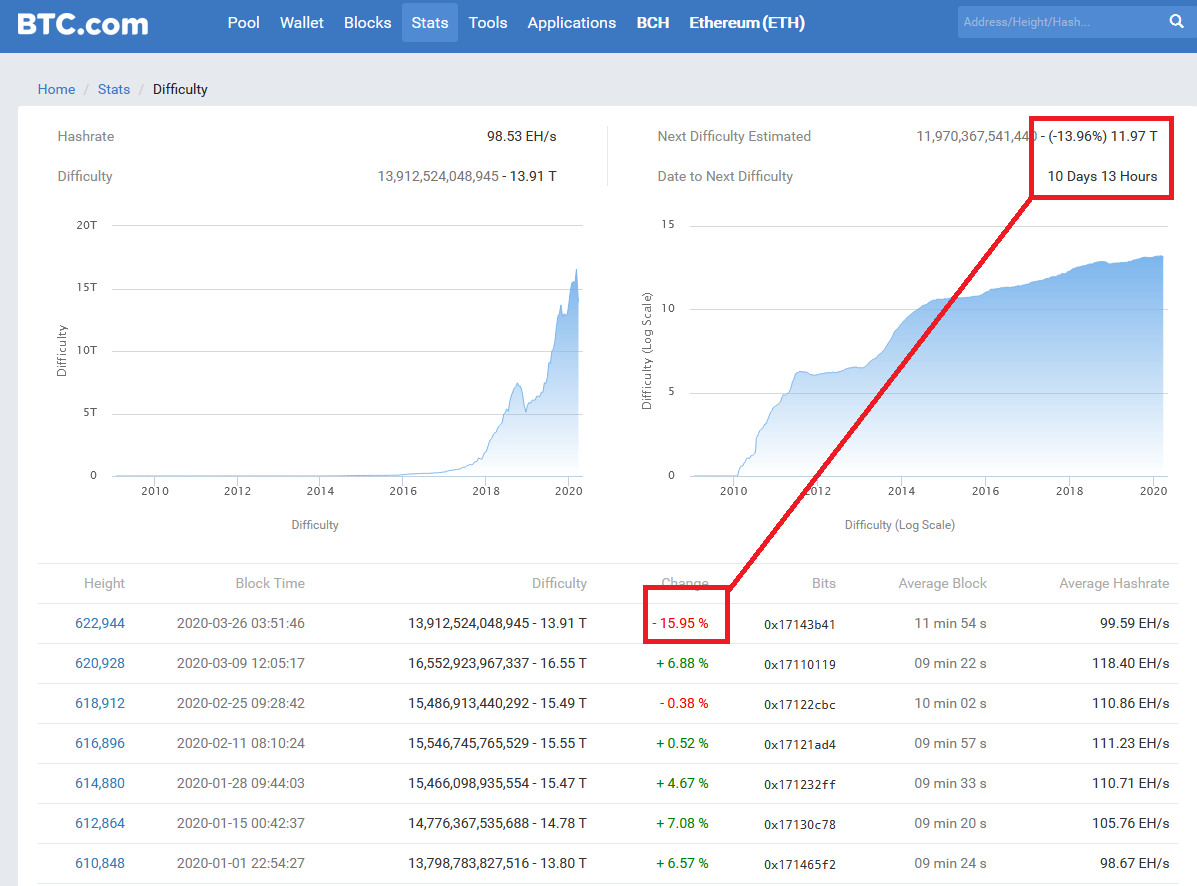Viewport: 1197px width, 886px height.
Task: Go to Home breadcrumb
Action: pos(56,89)
